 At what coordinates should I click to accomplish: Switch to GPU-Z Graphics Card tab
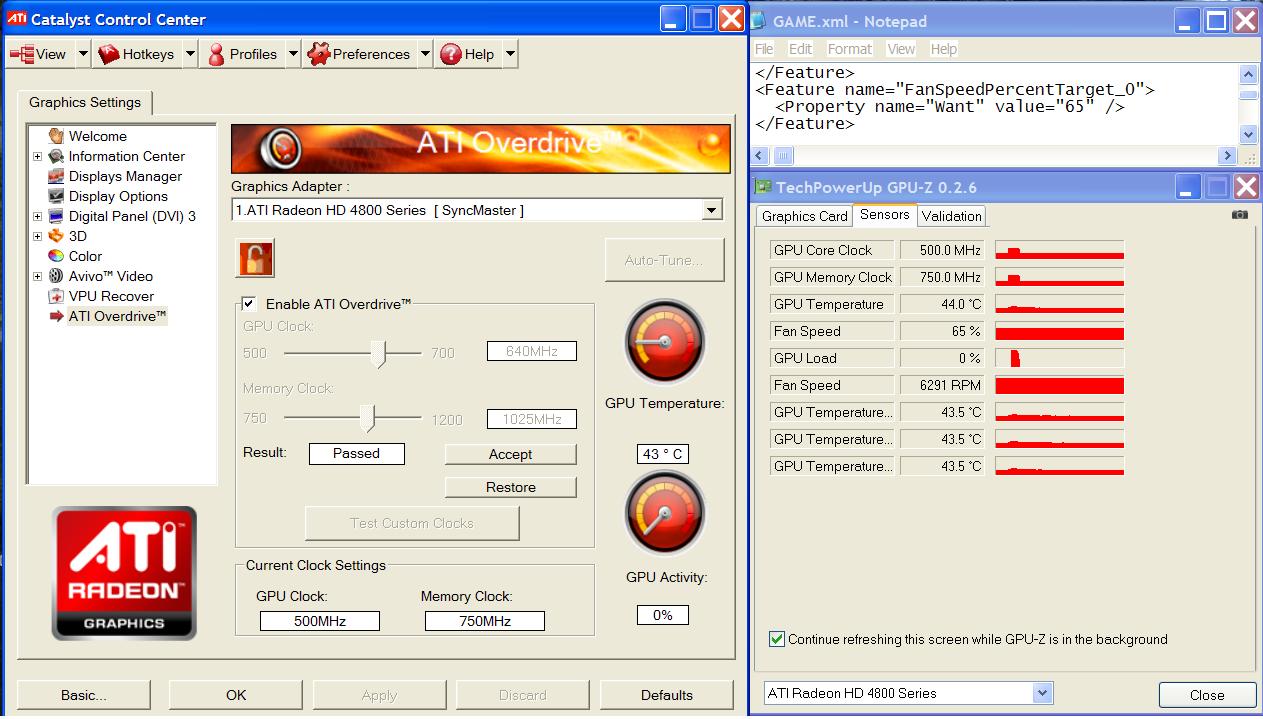coord(804,216)
